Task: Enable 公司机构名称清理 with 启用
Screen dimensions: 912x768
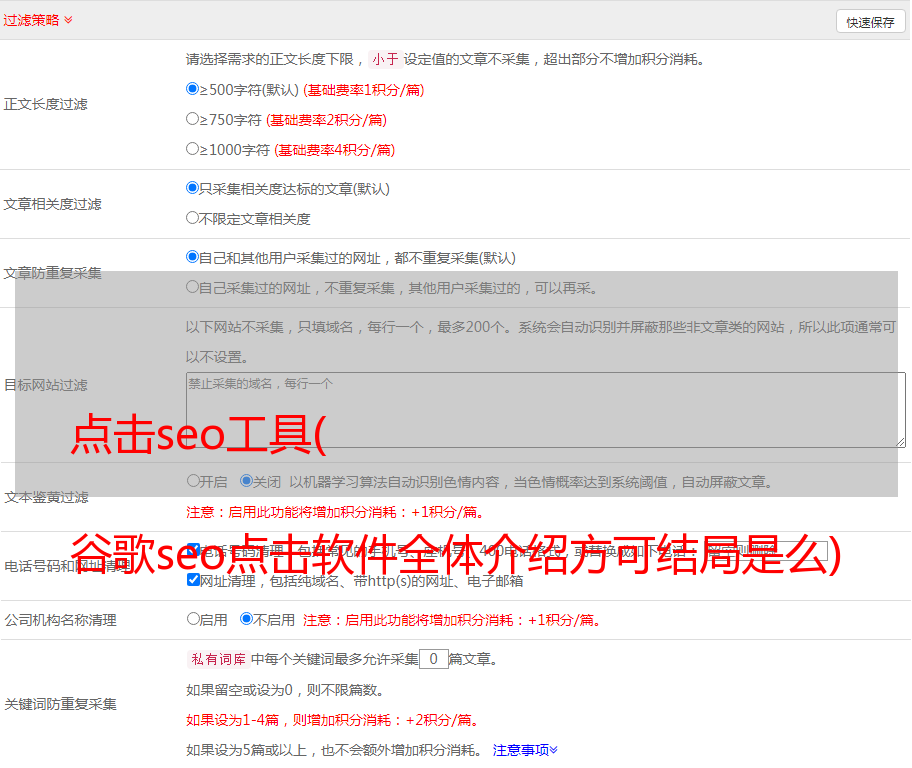Action: tap(193, 618)
